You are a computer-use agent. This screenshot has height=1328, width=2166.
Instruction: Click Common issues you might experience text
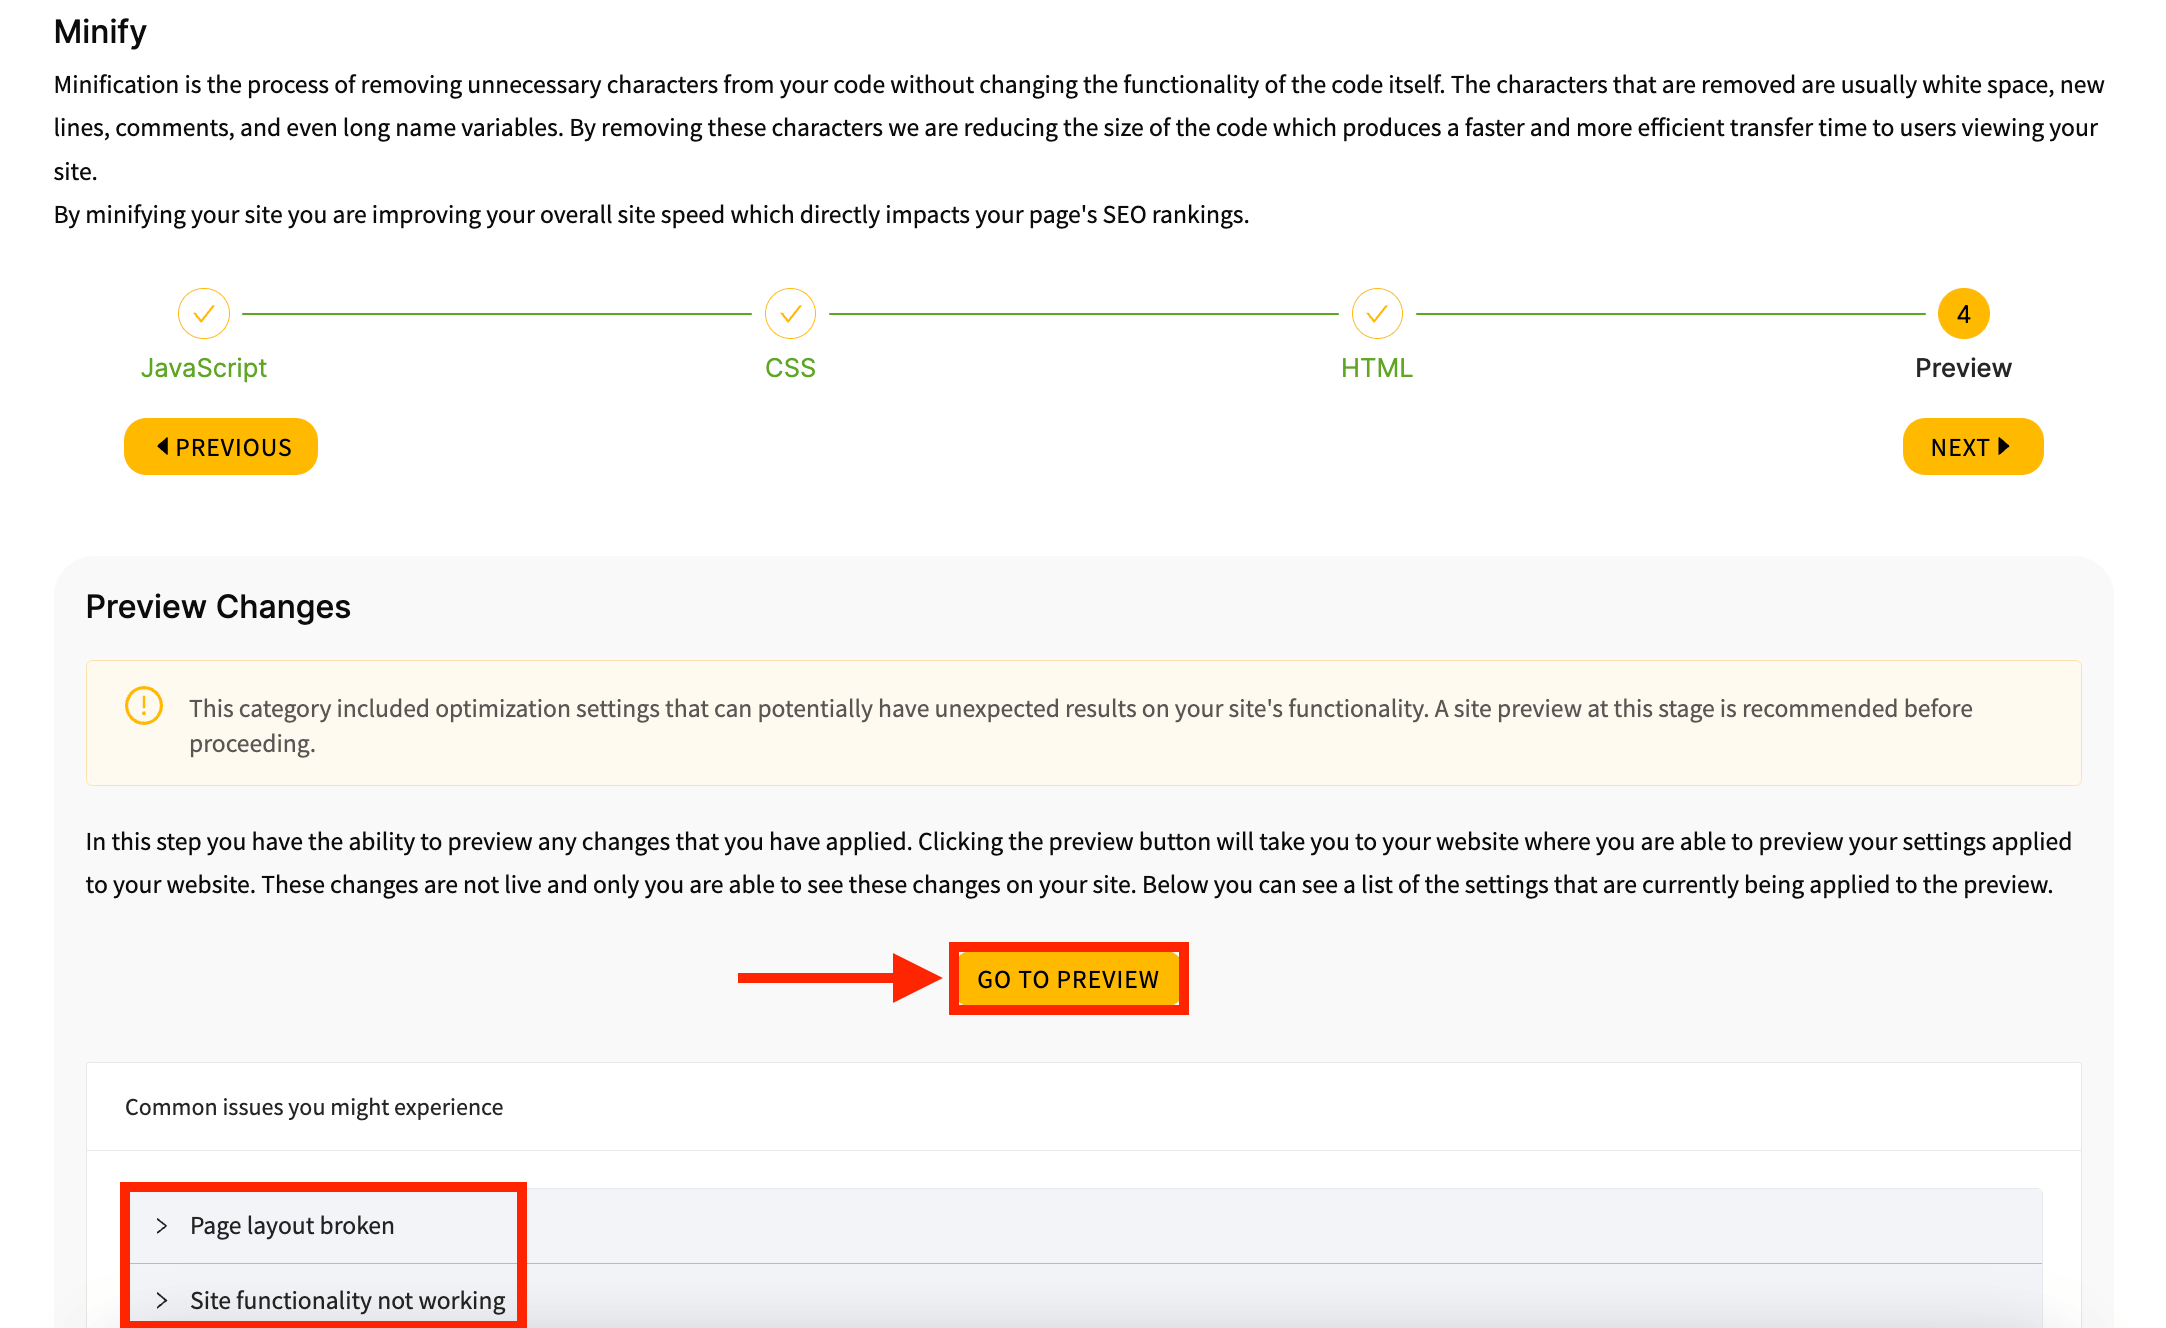(x=314, y=1107)
